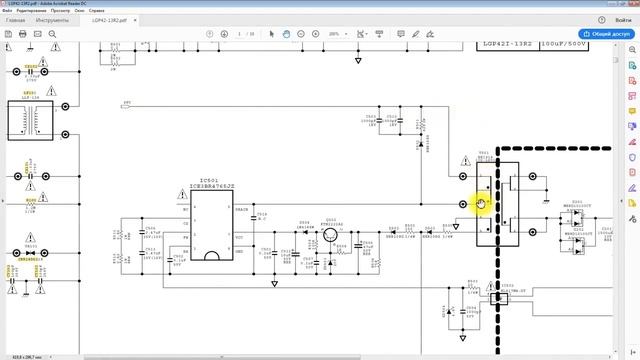The width and height of the screenshot is (640, 360).
Task: Open search tool in right panel
Action: pyautogui.click(x=632, y=50)
